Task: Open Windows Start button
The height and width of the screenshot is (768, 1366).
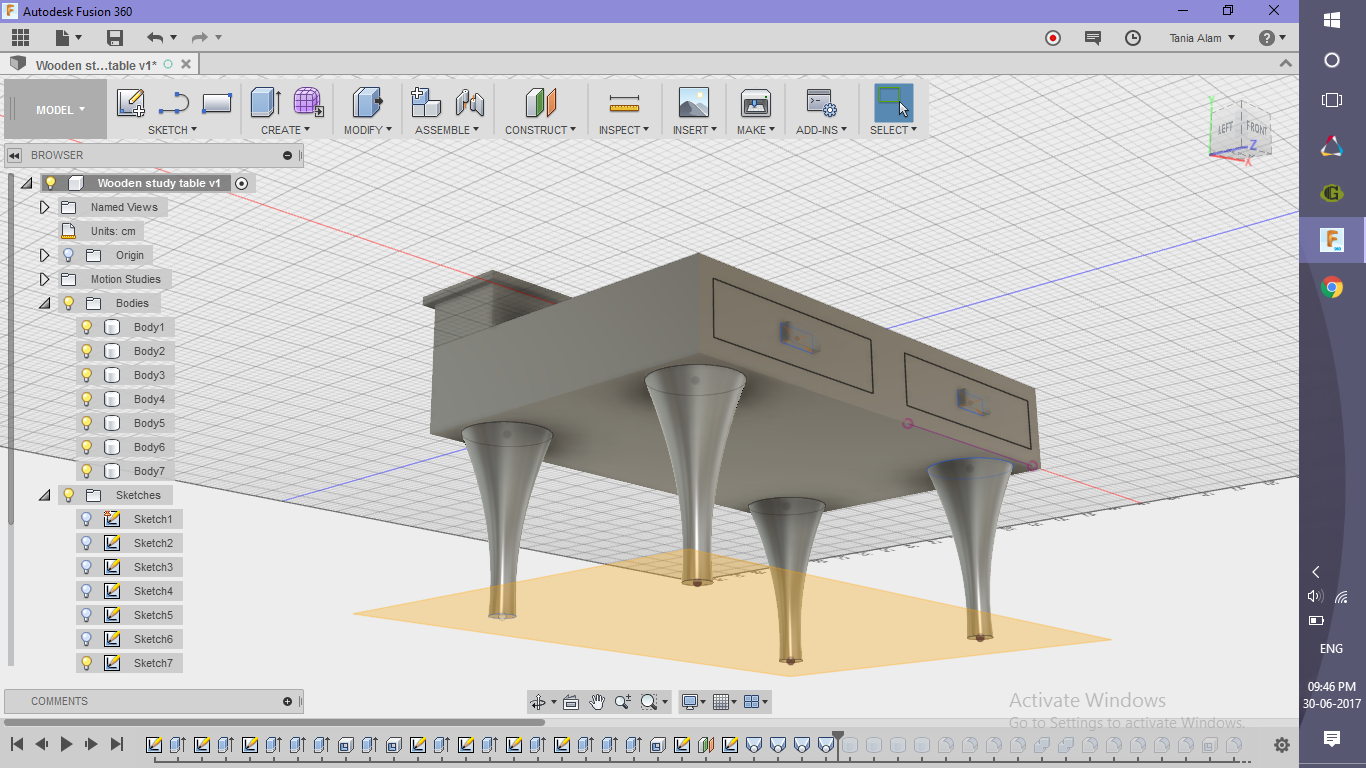Action: (1332, 19)
